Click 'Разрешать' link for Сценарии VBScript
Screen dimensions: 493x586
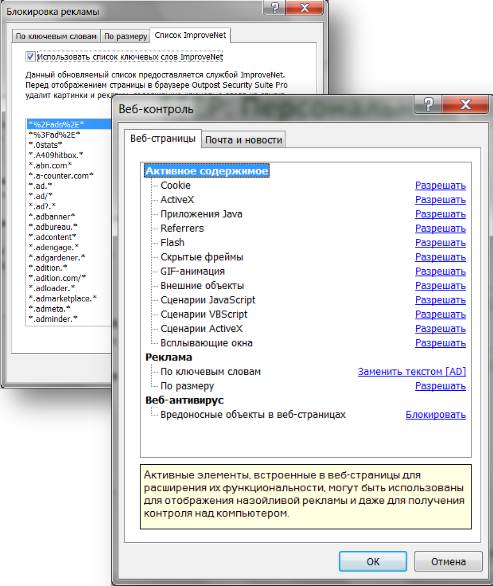click(440, 314)
